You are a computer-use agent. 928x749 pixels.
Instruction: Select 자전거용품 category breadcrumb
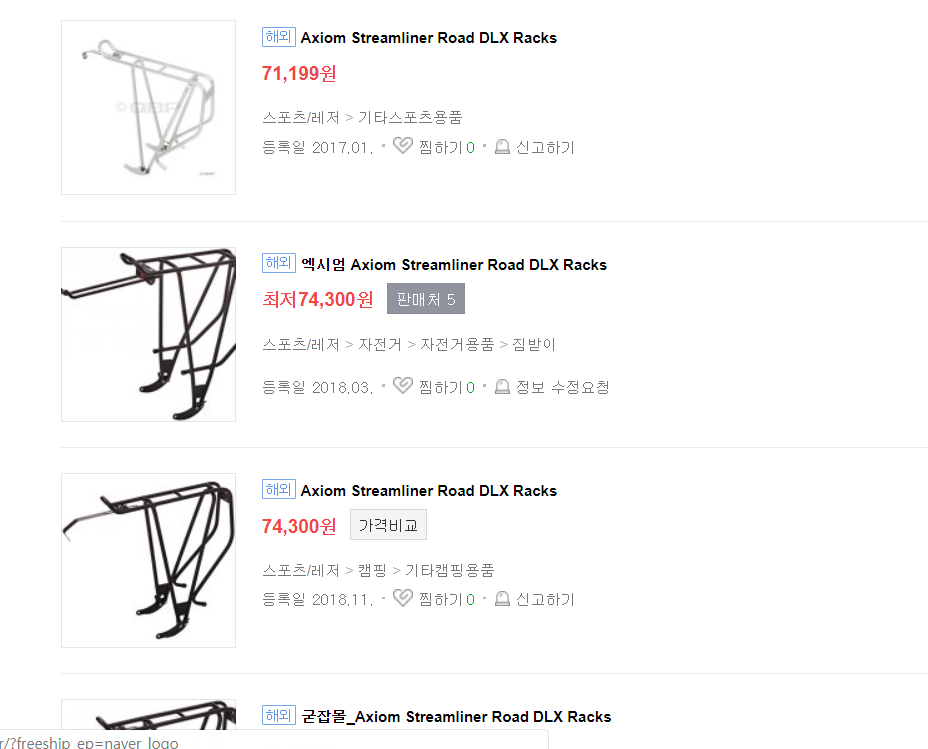(457, 344)
